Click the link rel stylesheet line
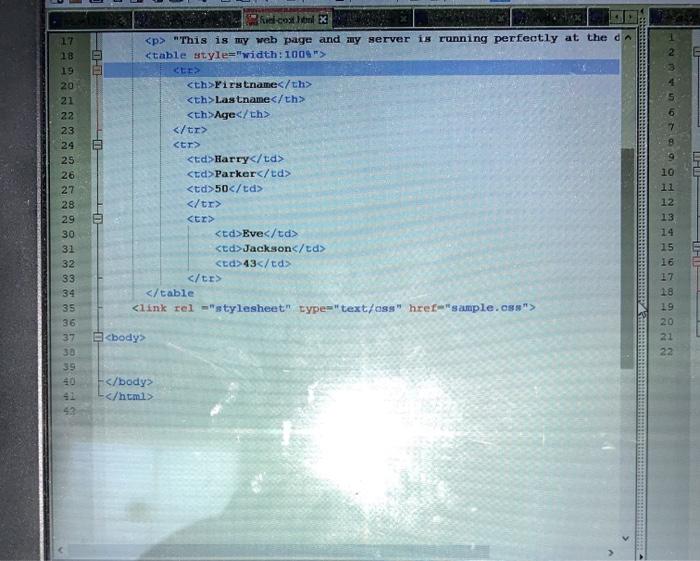This screenshot has height=561, width=700. click(x=333, y=308)
